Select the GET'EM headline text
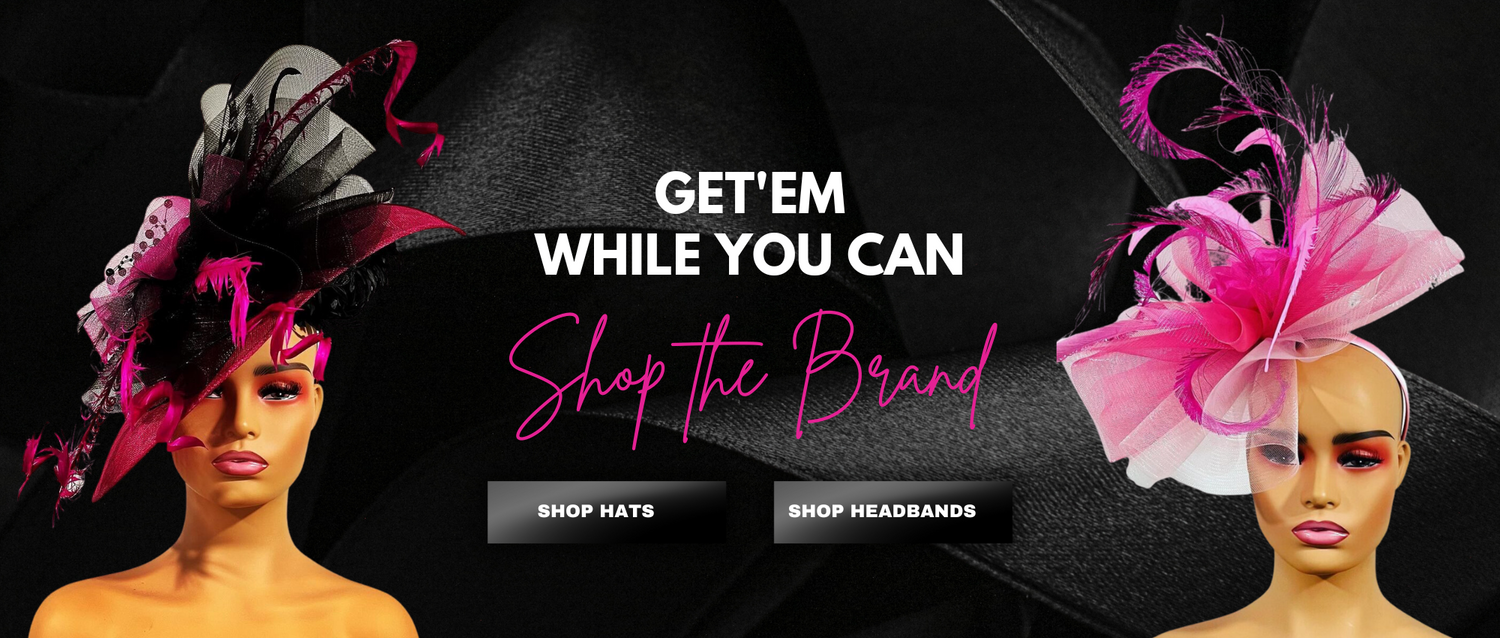 pos(750,194)
